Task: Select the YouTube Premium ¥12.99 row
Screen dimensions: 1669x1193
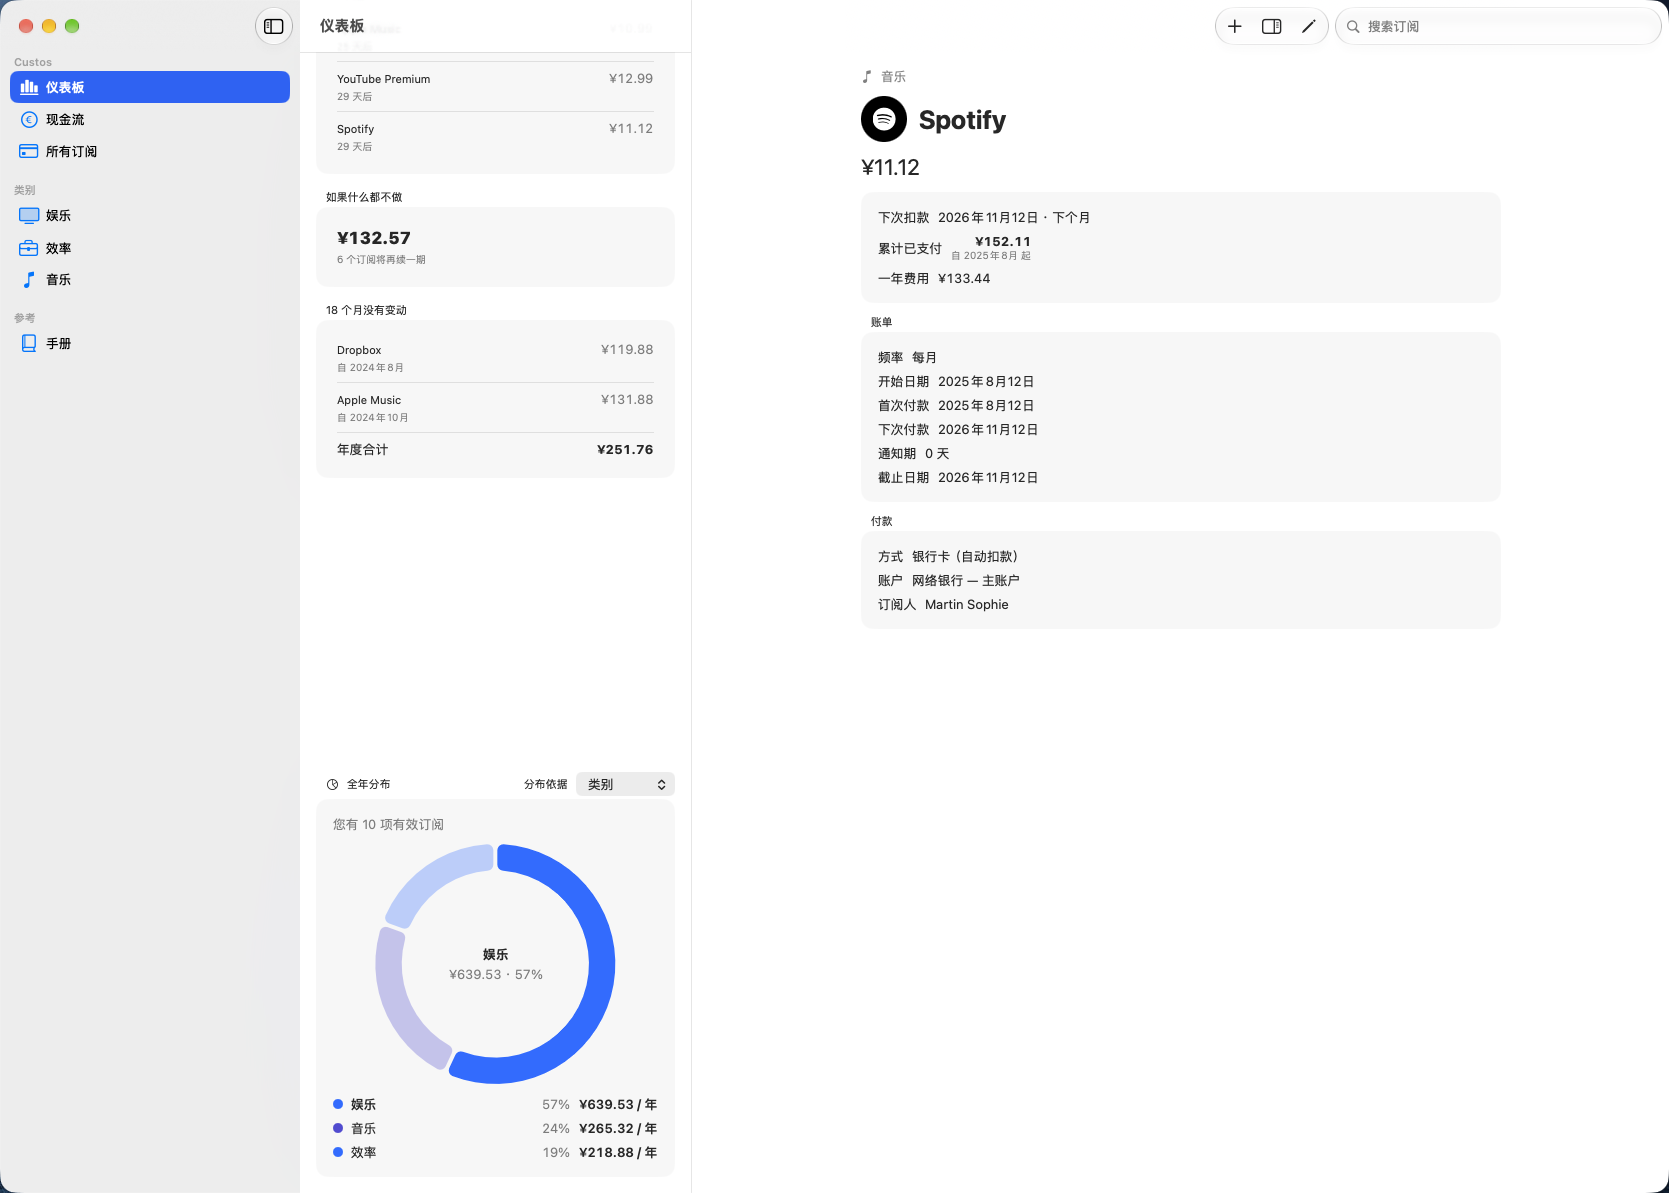Action: click(x=495, y=87)
